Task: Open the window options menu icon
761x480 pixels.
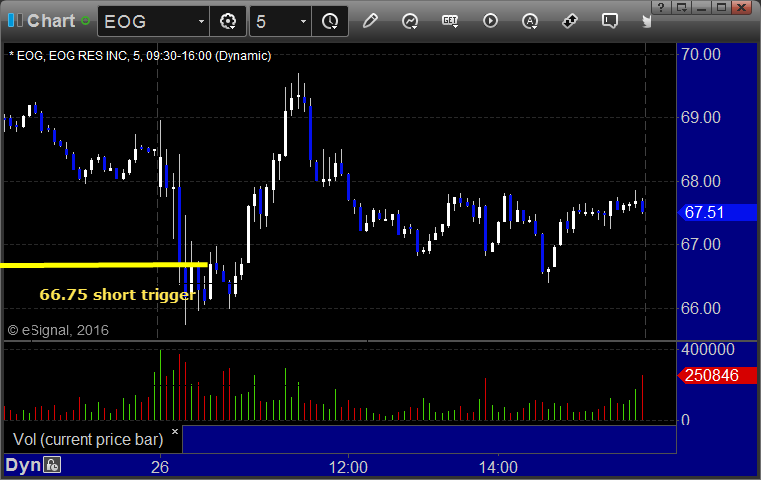Action: 681,7
